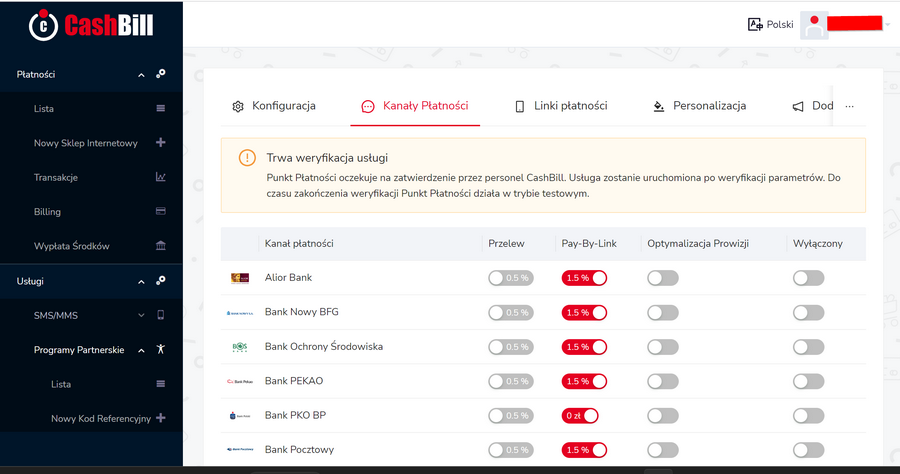Switch to the Personalizacja tab
This screenshot has width=900, height=474.
700,106
